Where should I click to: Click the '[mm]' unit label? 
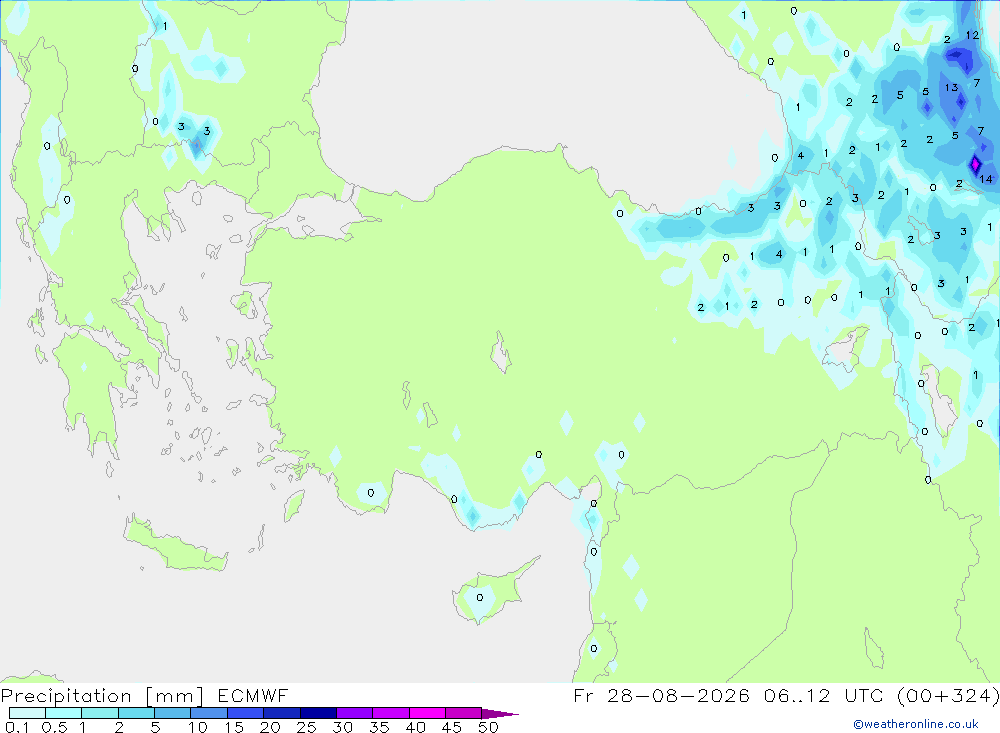[174, 696]
